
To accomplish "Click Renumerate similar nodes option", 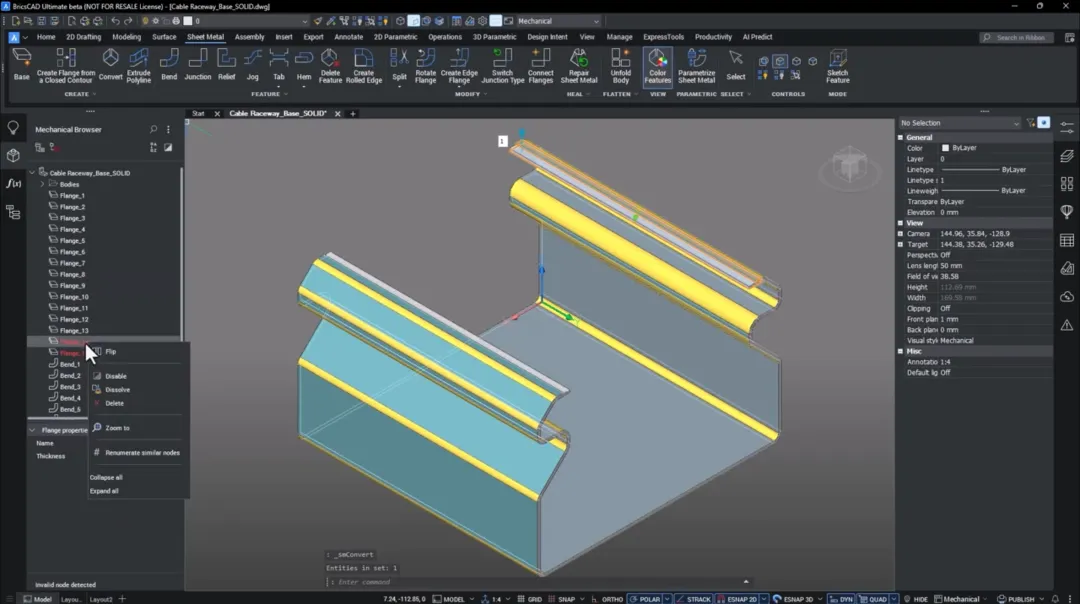I will [x=143, y=452].
